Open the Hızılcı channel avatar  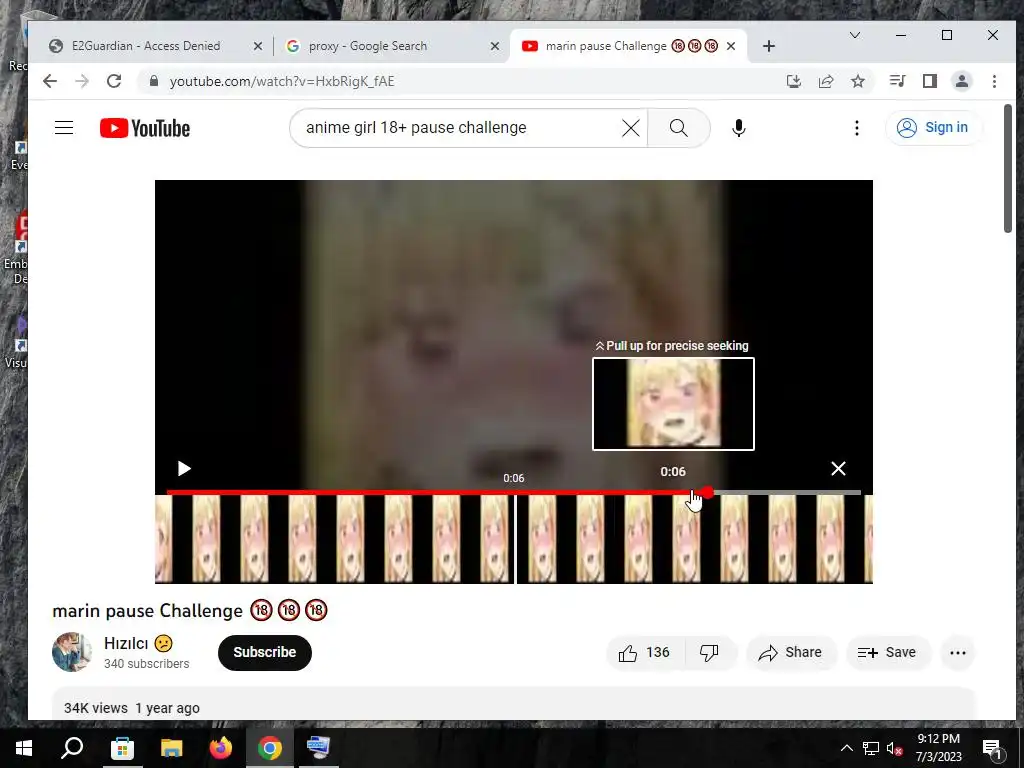[x=72, y=652]
